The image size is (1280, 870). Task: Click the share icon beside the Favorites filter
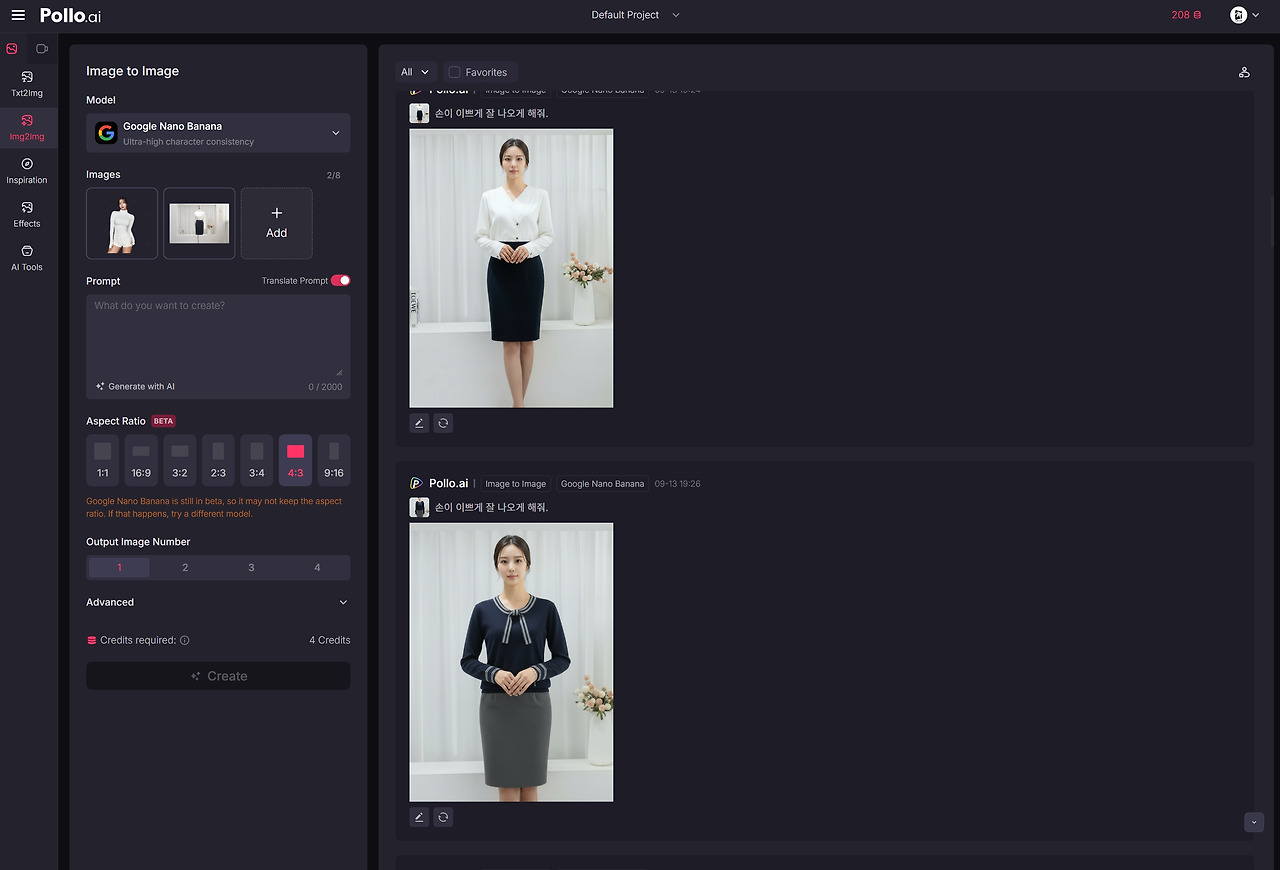click(1244, 72)
